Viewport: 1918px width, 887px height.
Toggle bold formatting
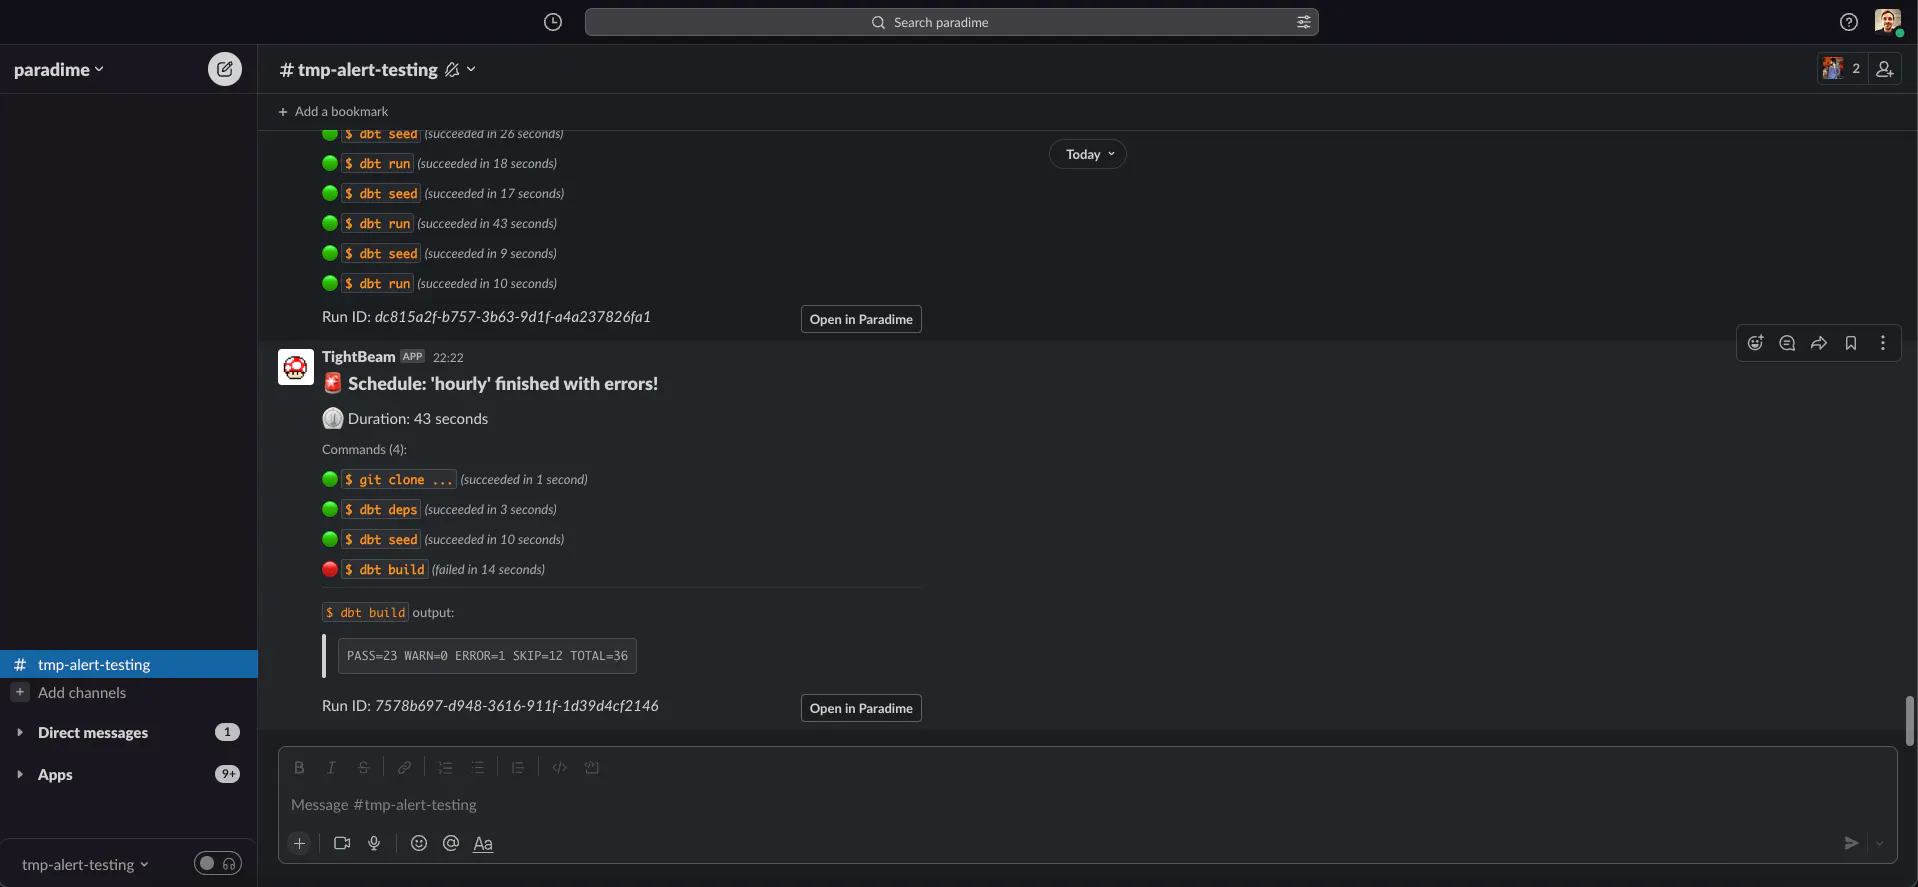pos(299,768)
